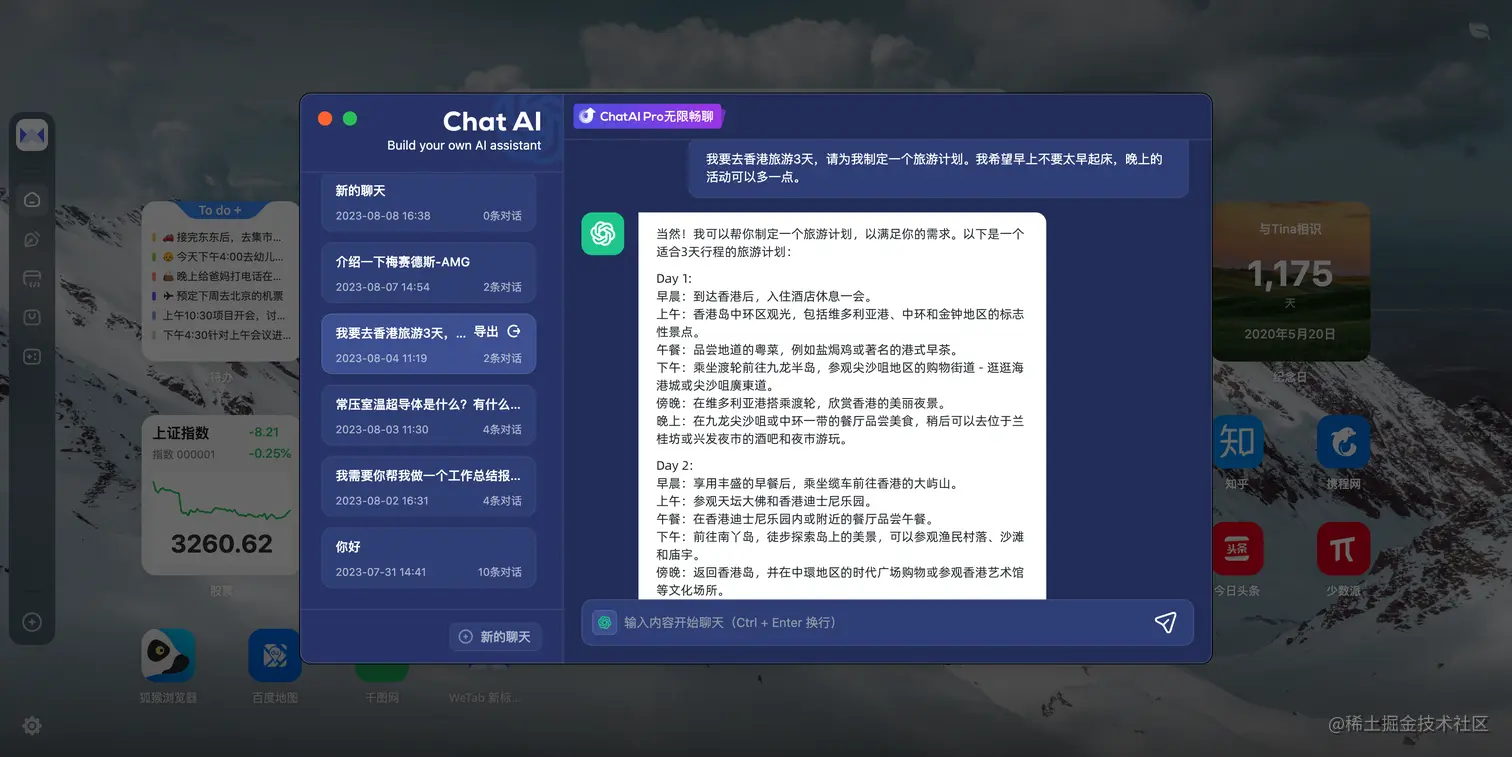The width and height of the screenshot is (1512, 757).
Task: Click the ChatGPT model icon in input box
Action: [604, 622]
